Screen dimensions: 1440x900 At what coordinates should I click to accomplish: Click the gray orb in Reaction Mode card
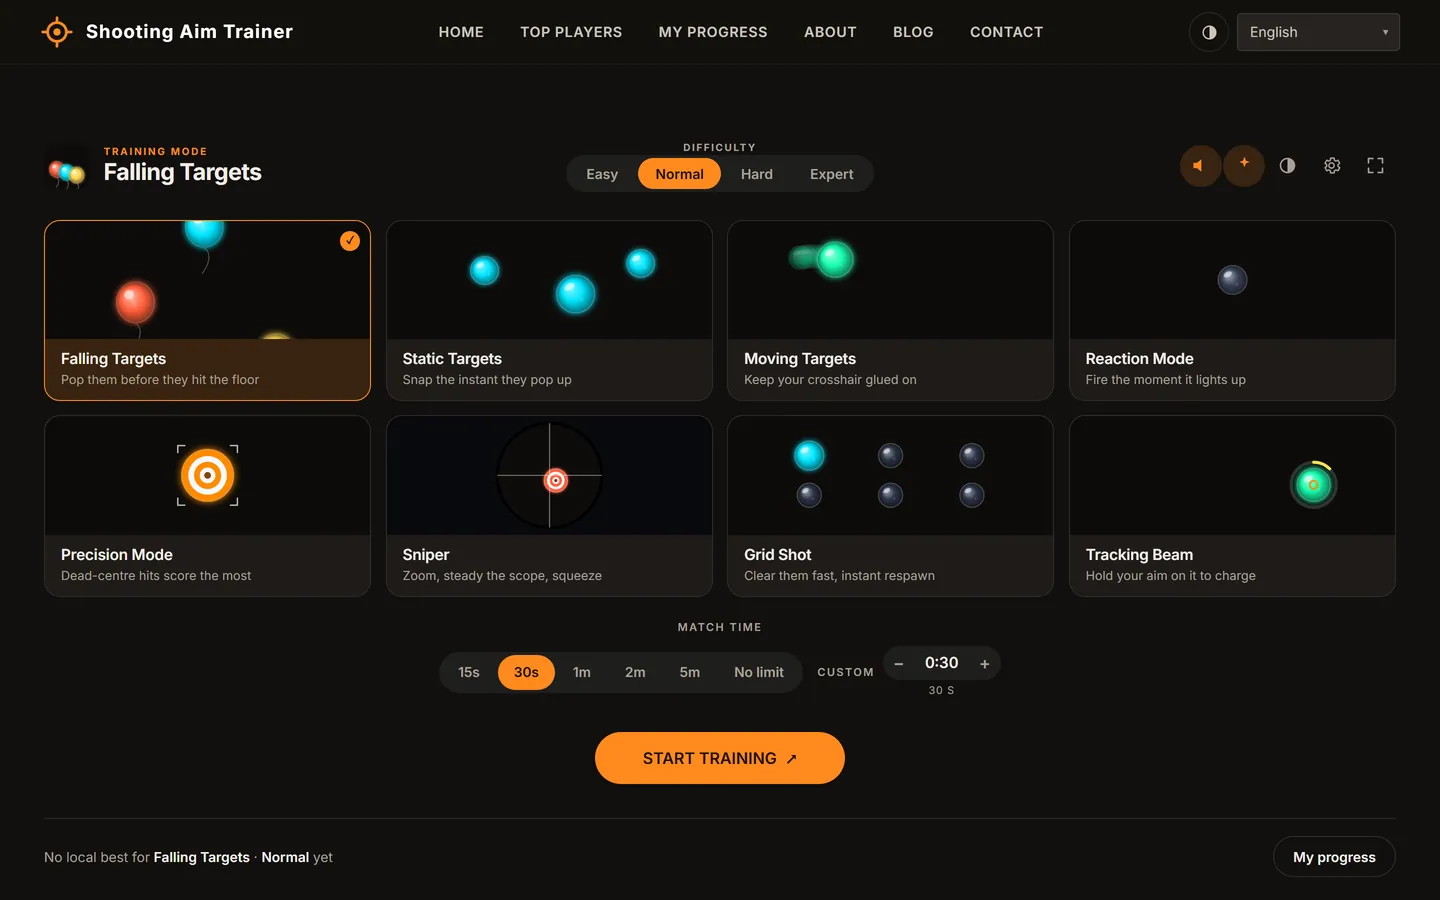[1232, 280]
